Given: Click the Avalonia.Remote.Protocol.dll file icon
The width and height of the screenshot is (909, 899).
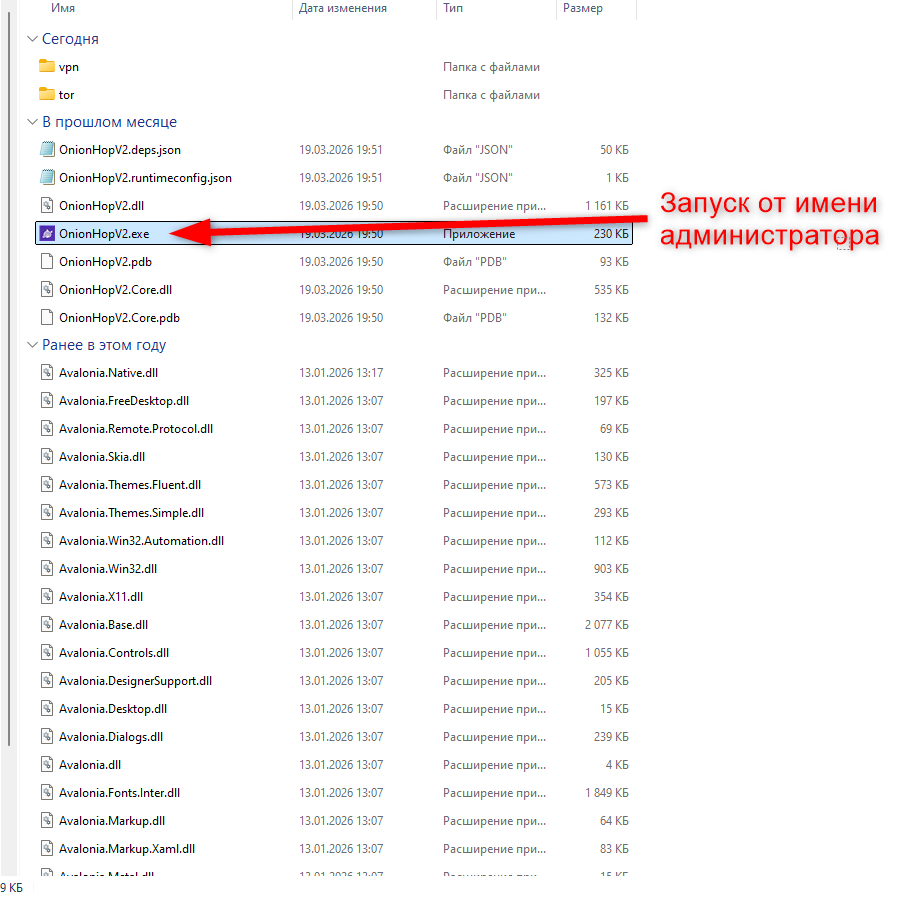Looking at the screenshot, I should pos(47,428).
